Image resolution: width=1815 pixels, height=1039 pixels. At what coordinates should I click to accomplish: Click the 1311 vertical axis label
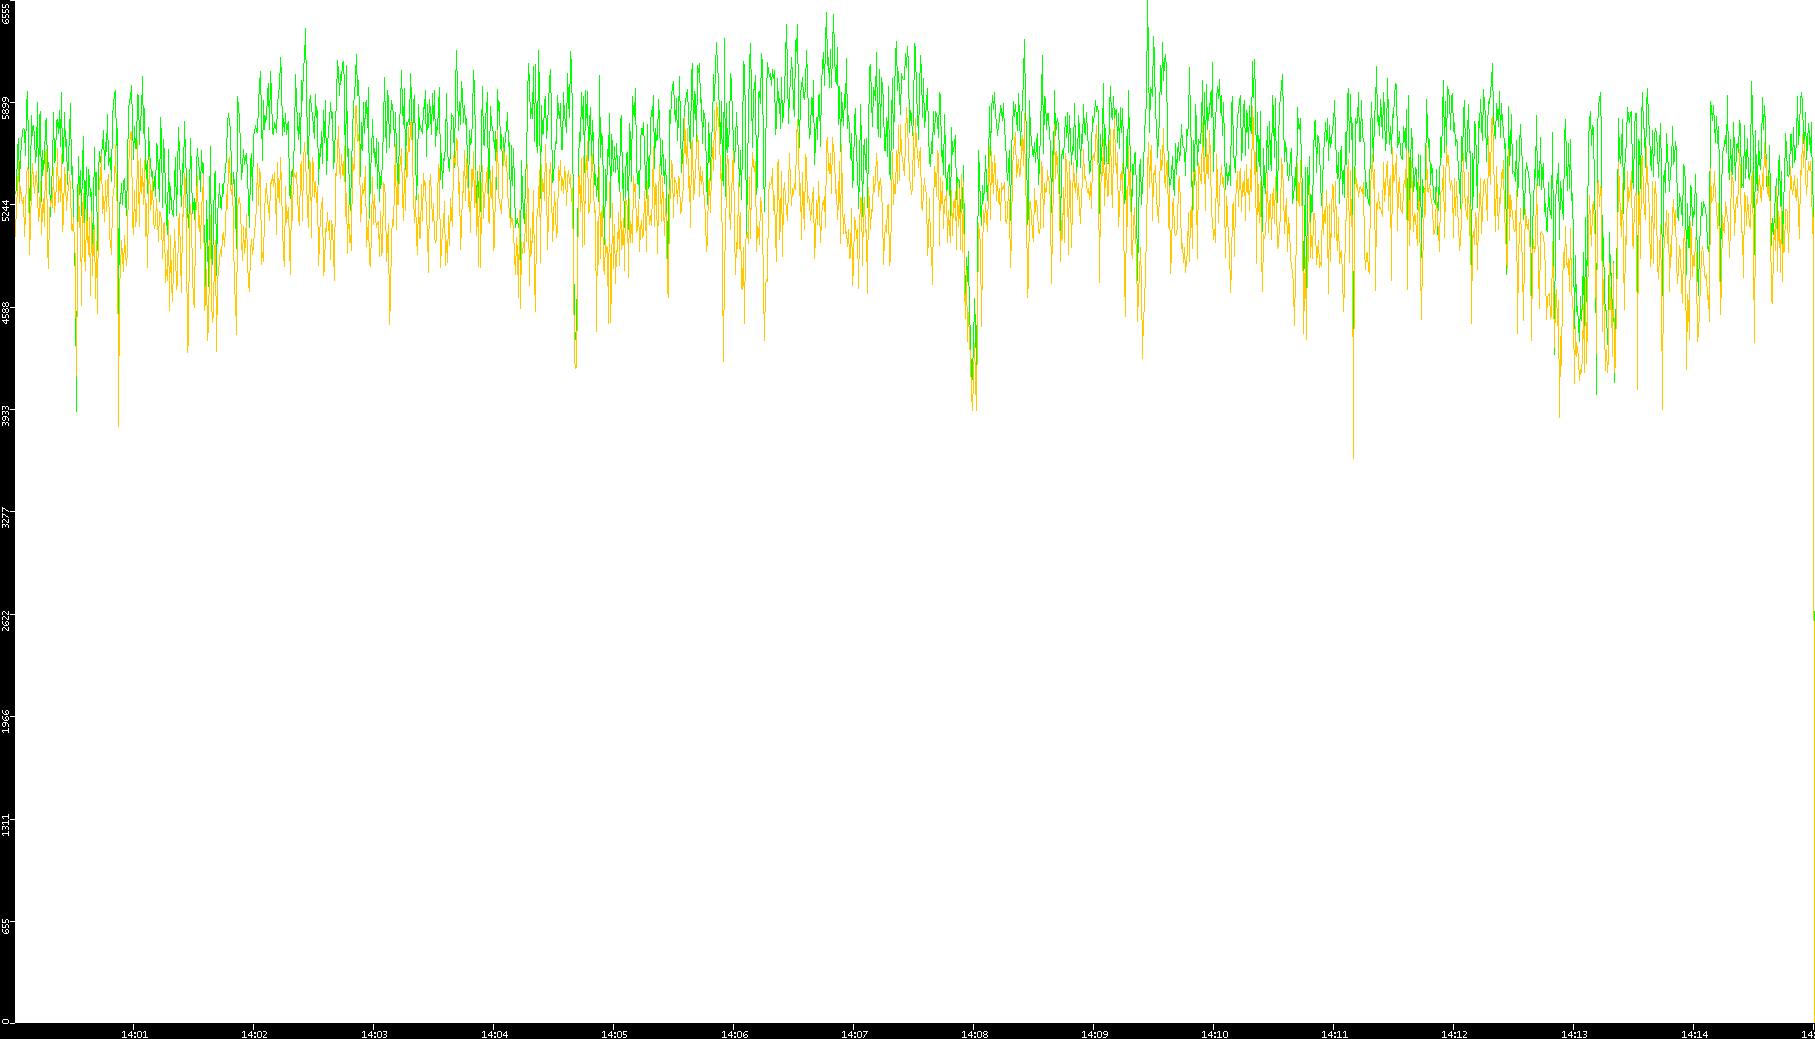[x=7, y=825]
